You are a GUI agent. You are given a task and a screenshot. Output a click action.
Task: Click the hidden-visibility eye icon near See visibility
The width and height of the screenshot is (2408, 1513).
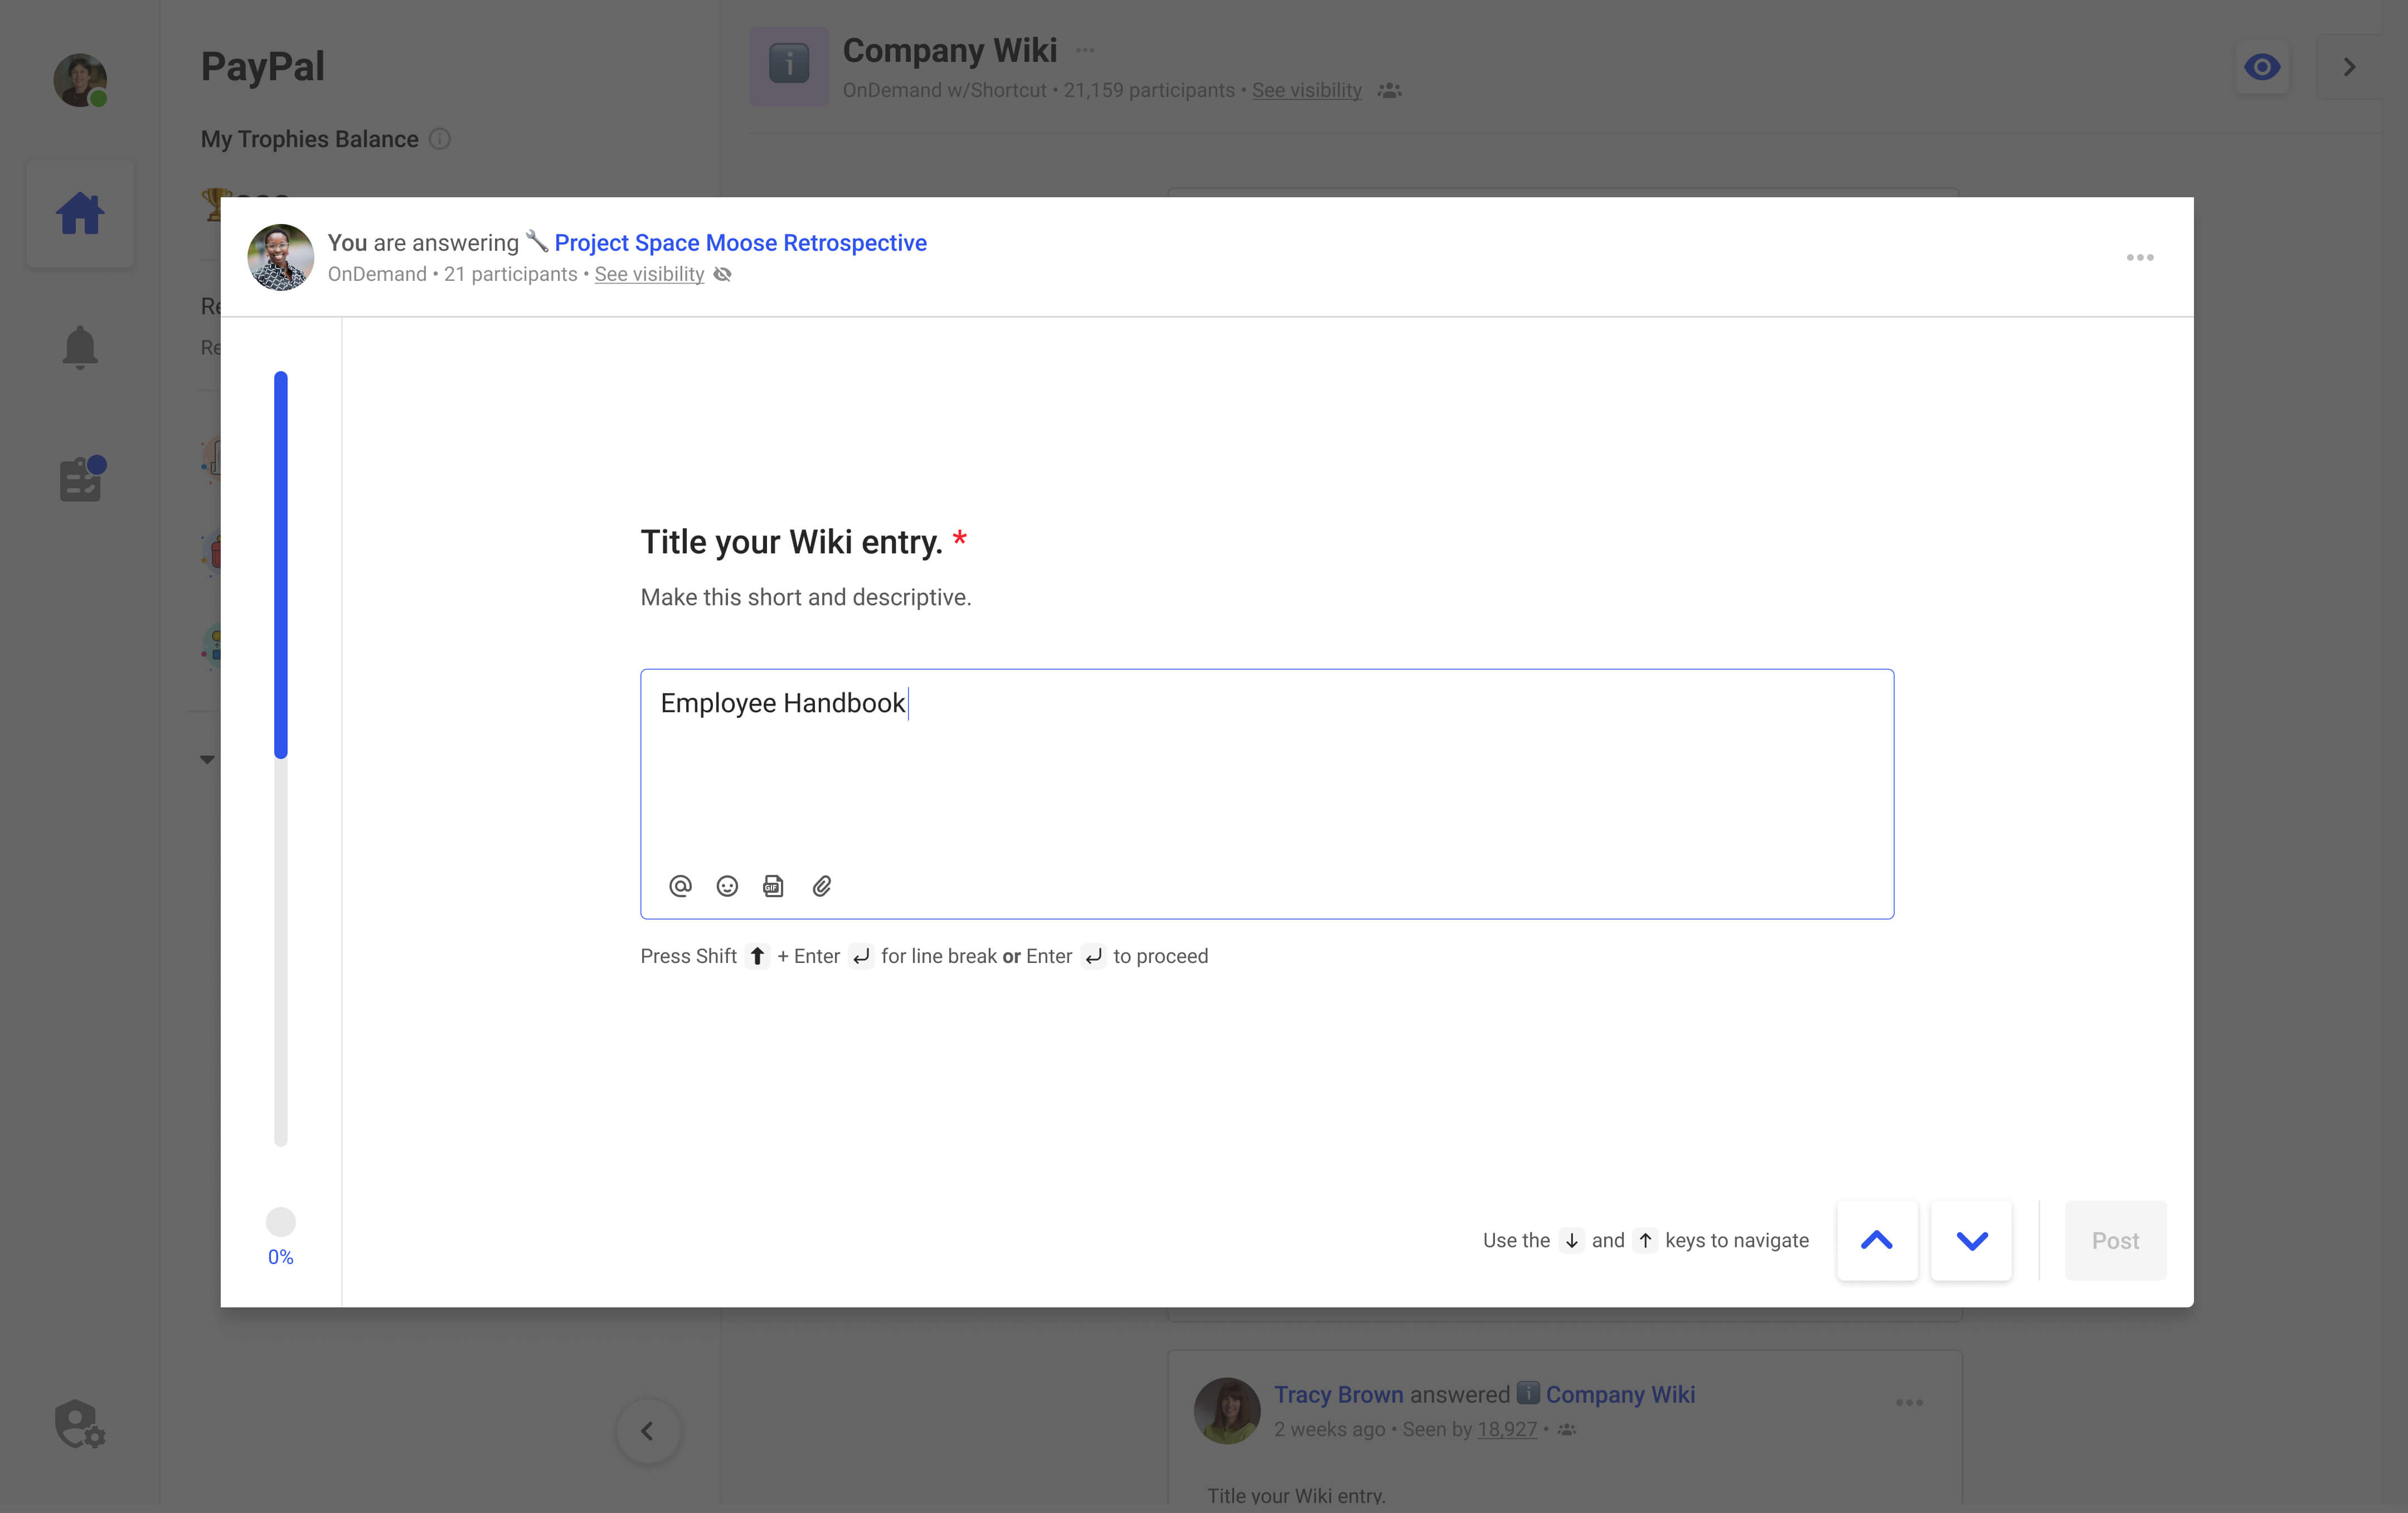(x=722, y=274)
